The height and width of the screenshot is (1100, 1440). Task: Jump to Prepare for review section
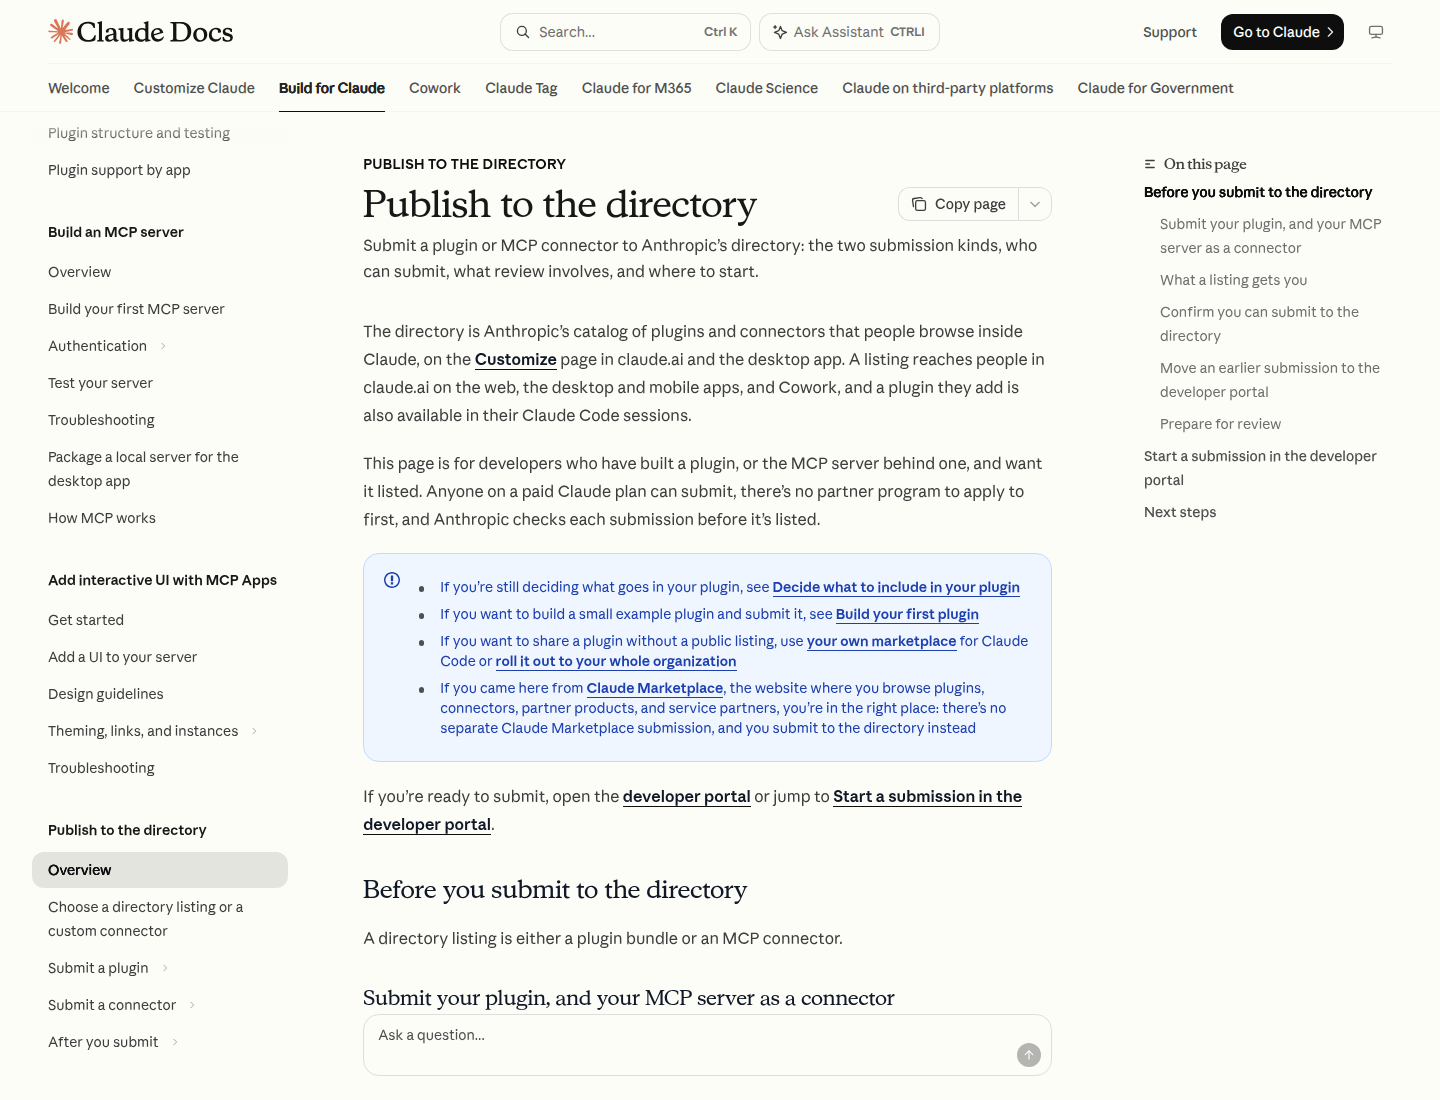(1220, 424)
